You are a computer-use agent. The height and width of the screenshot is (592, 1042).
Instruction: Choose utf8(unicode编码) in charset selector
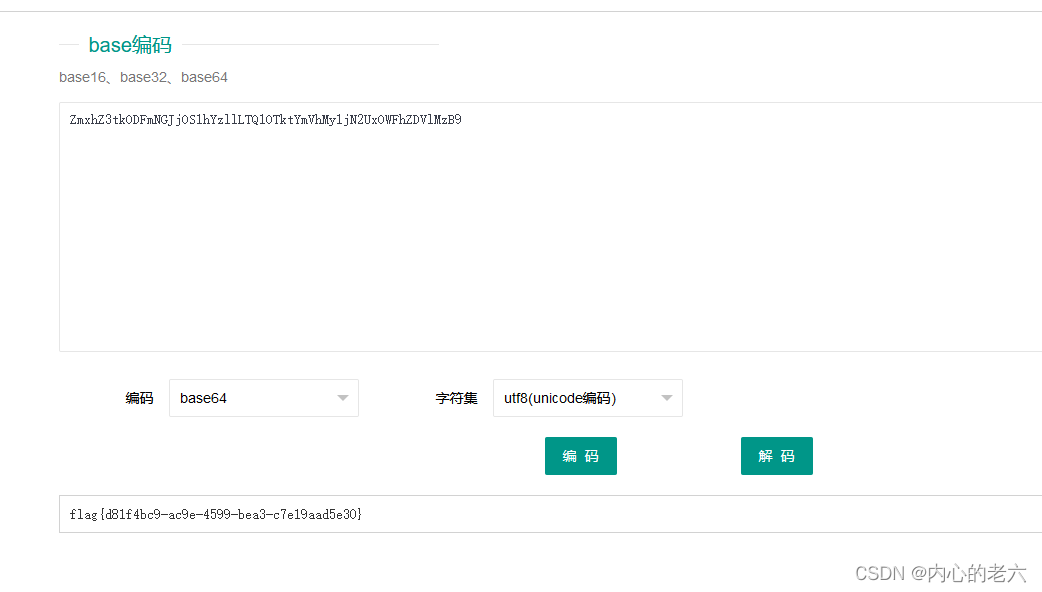coord(587,398)
